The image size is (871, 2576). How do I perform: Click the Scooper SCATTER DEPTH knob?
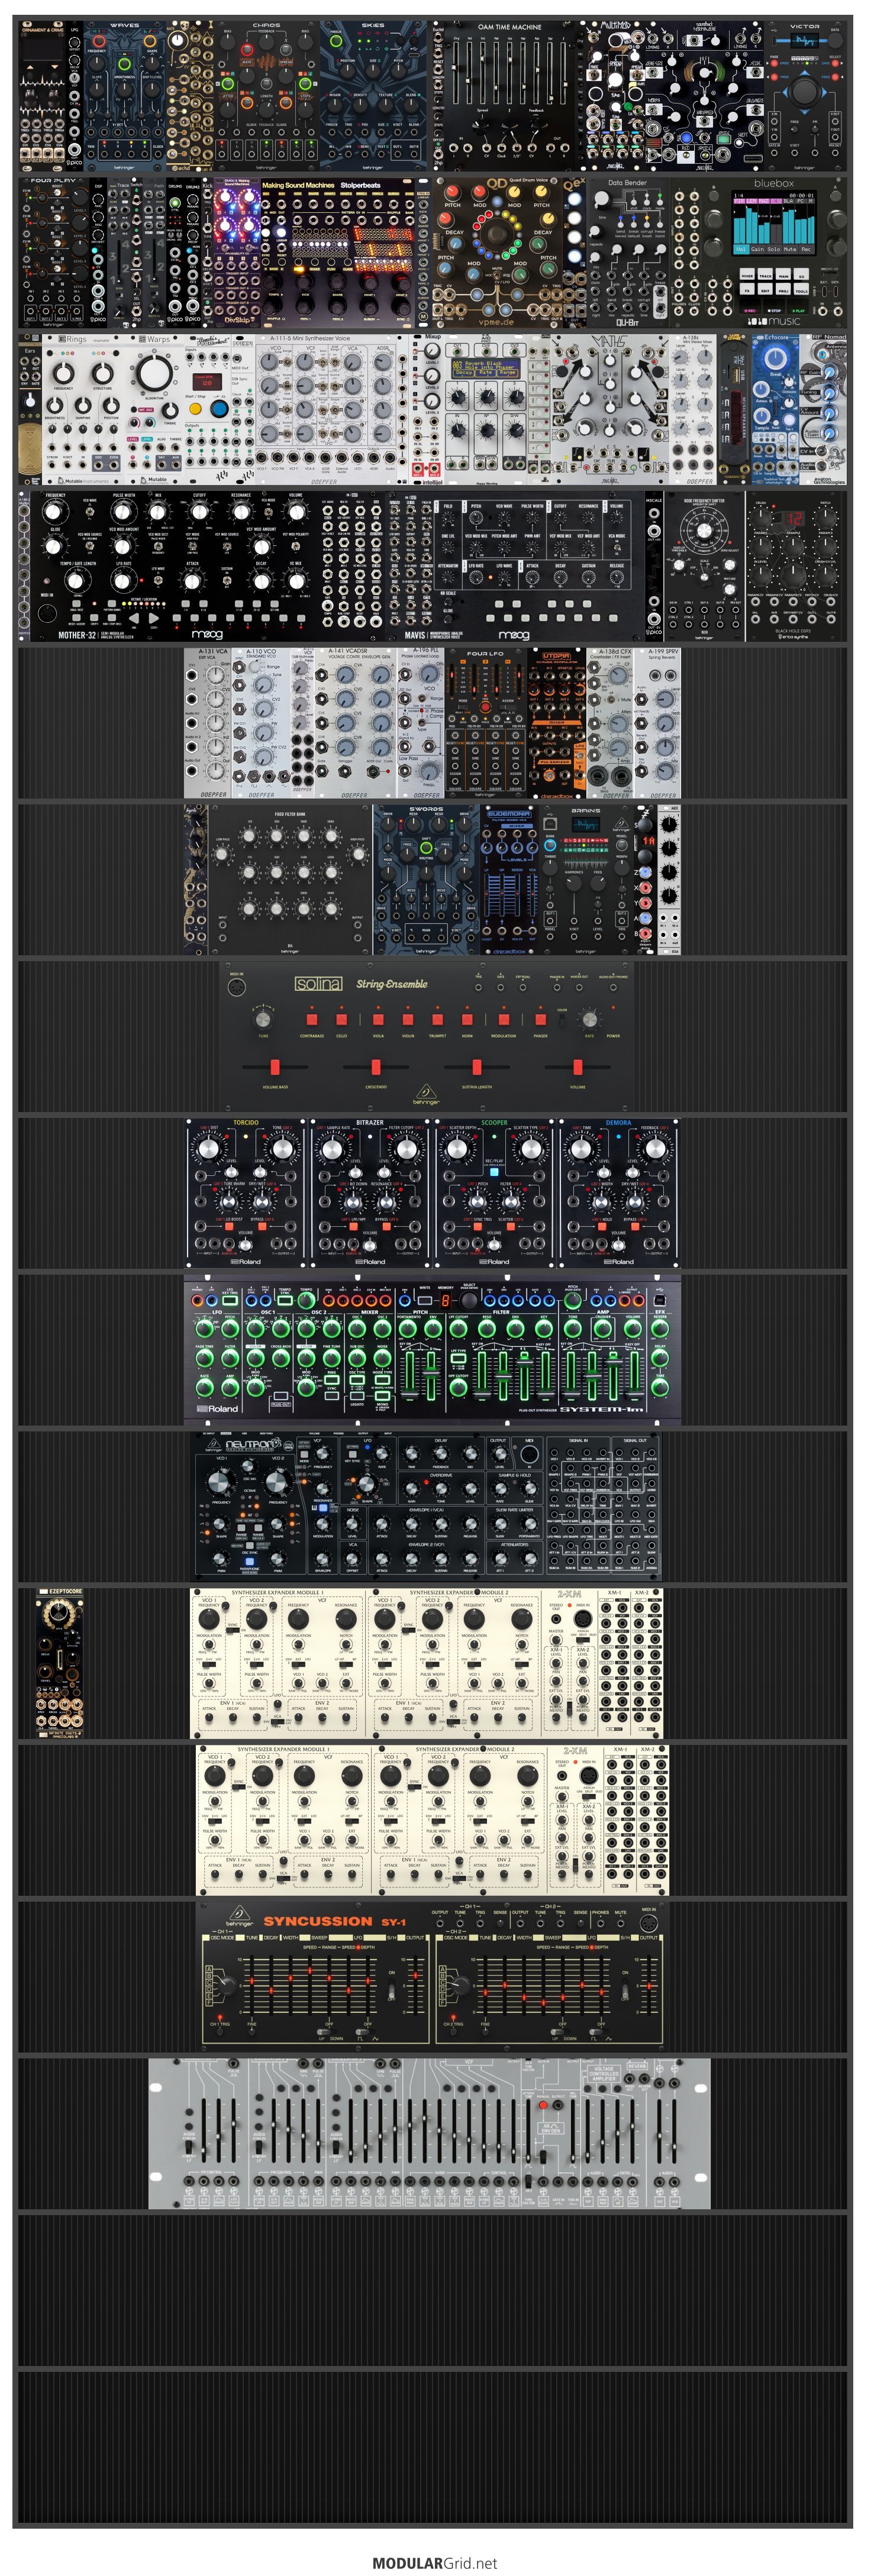pyautogui.click(x=457, y=1148)
